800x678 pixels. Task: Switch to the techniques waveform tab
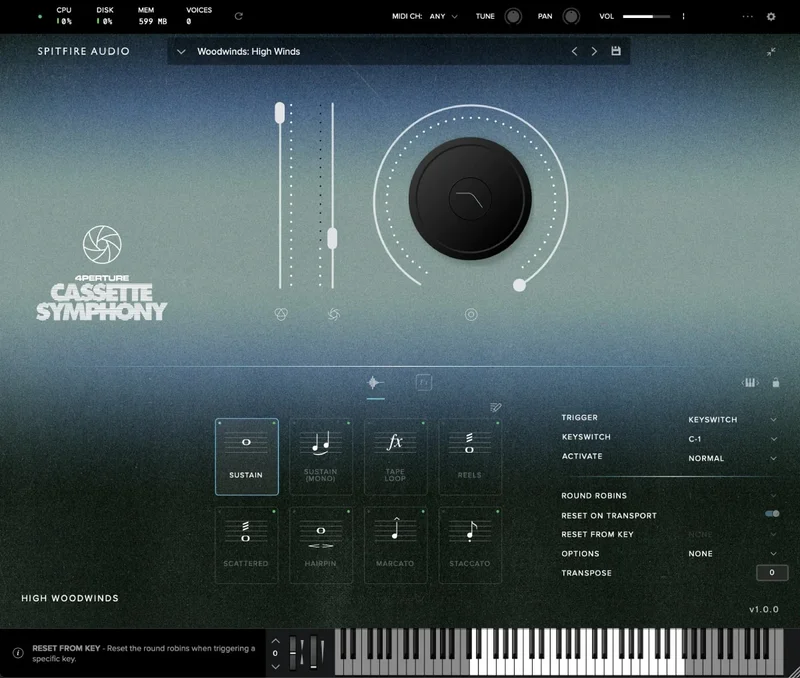375,383
